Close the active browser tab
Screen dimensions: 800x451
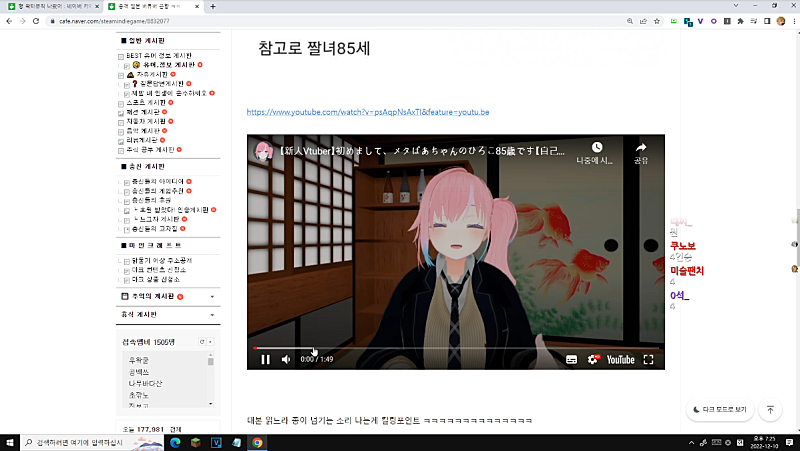pos(197,7)
